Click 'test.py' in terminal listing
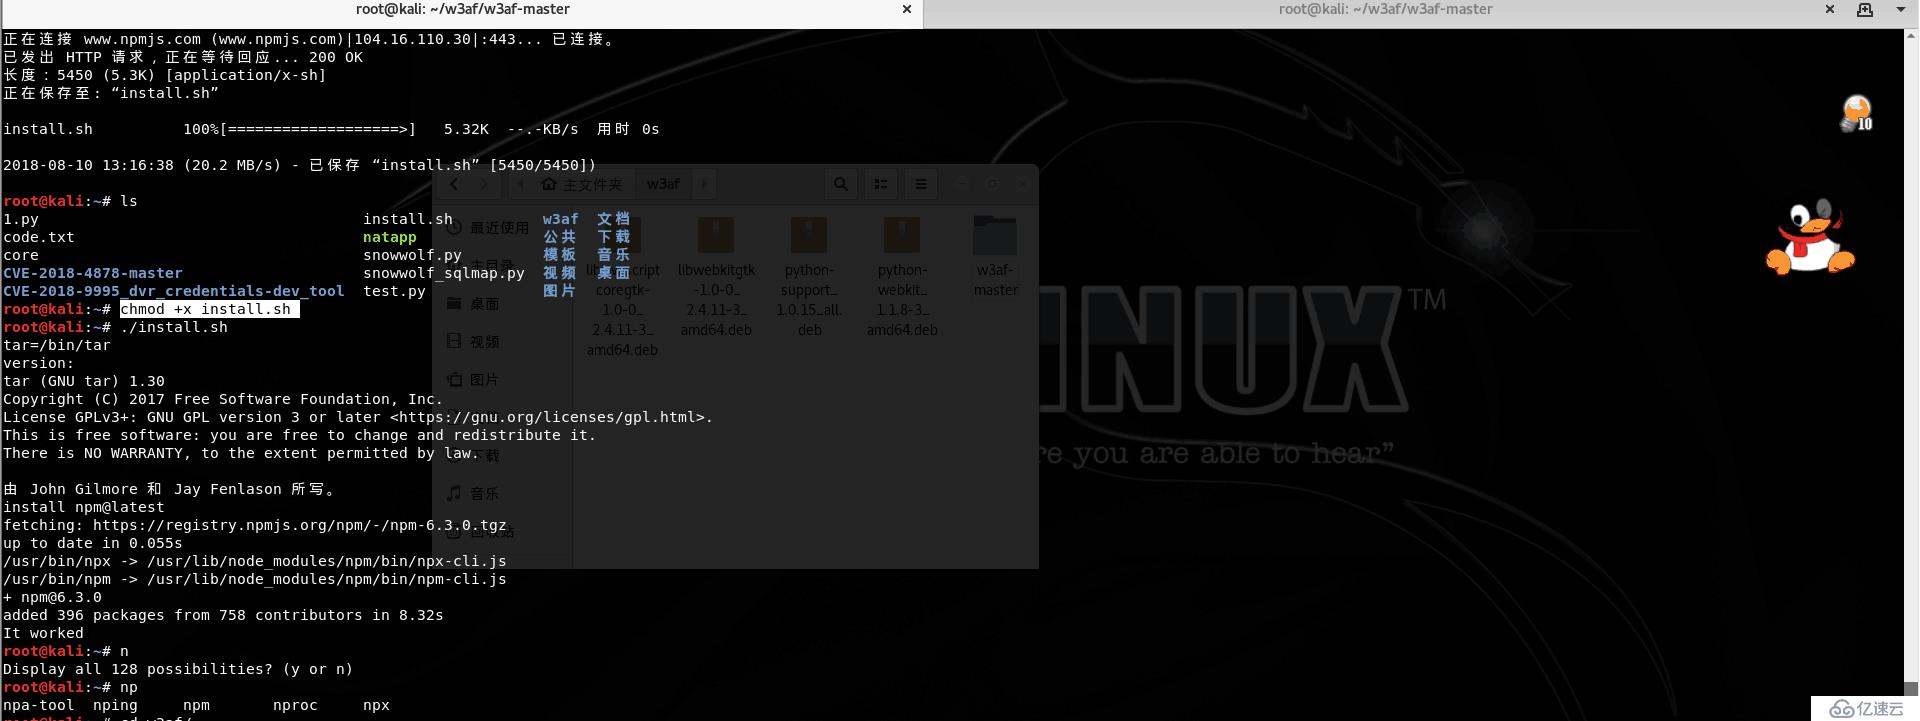Screen dimensions: 1920x721 394,291
